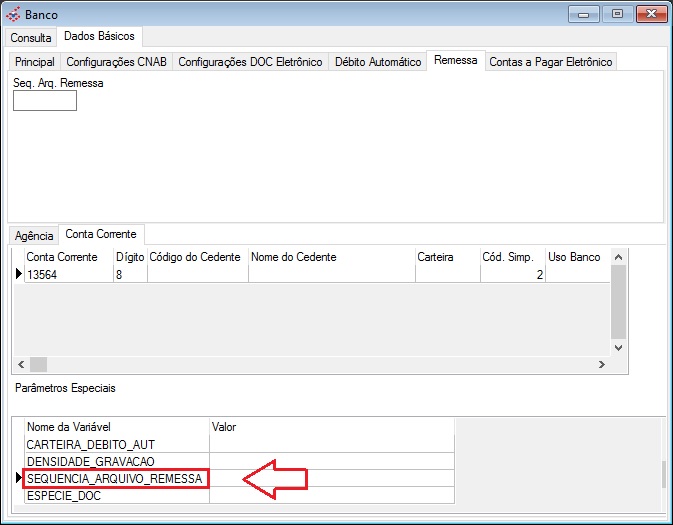
Task: Open Contas a Pagar Eletrônico tab
Action: 550,62
